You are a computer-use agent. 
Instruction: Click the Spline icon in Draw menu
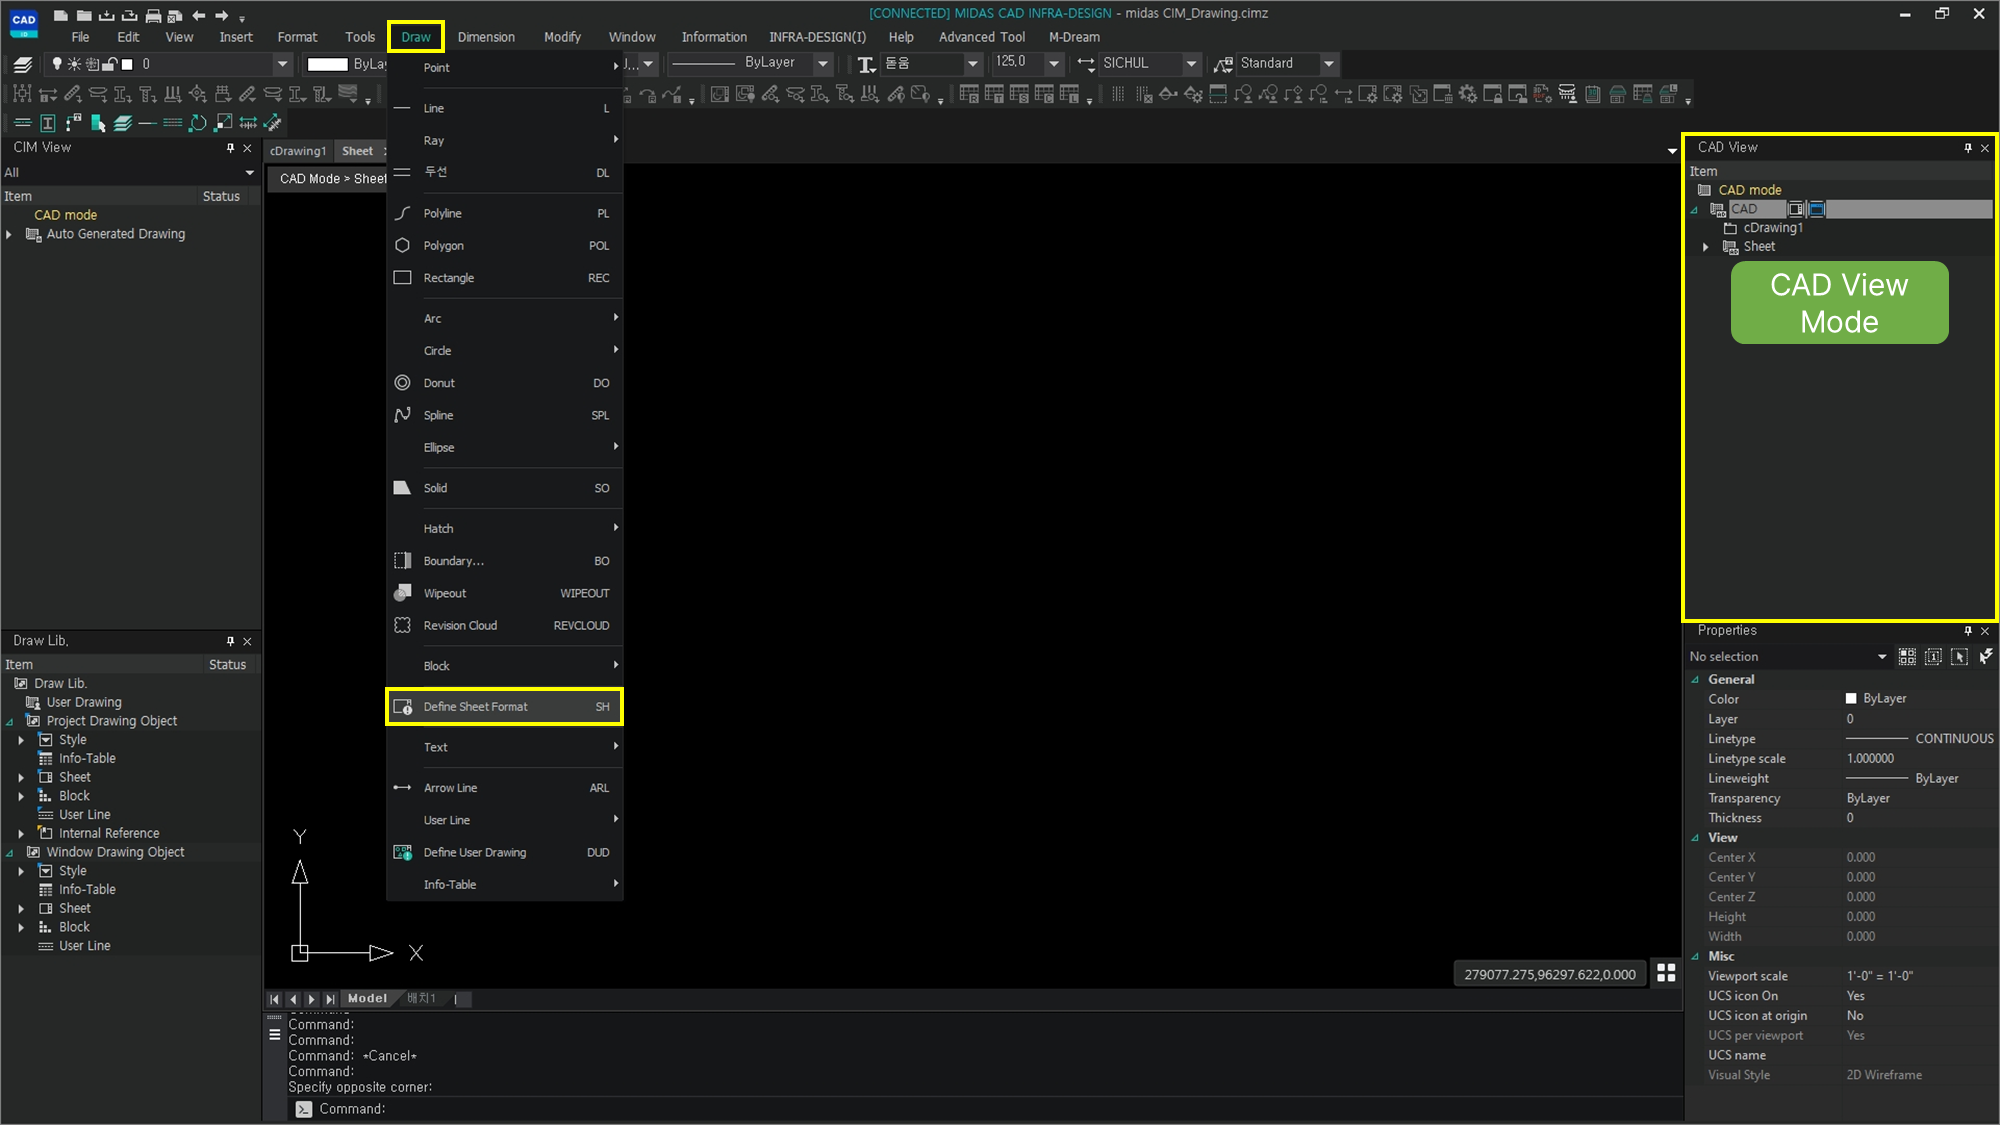(x=402, y=415)
